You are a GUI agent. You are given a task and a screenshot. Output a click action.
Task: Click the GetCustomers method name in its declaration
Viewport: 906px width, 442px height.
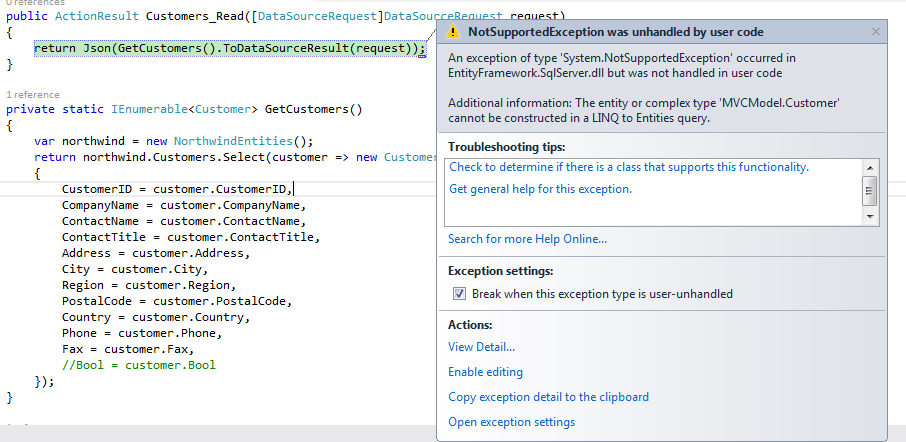[309, 109]
